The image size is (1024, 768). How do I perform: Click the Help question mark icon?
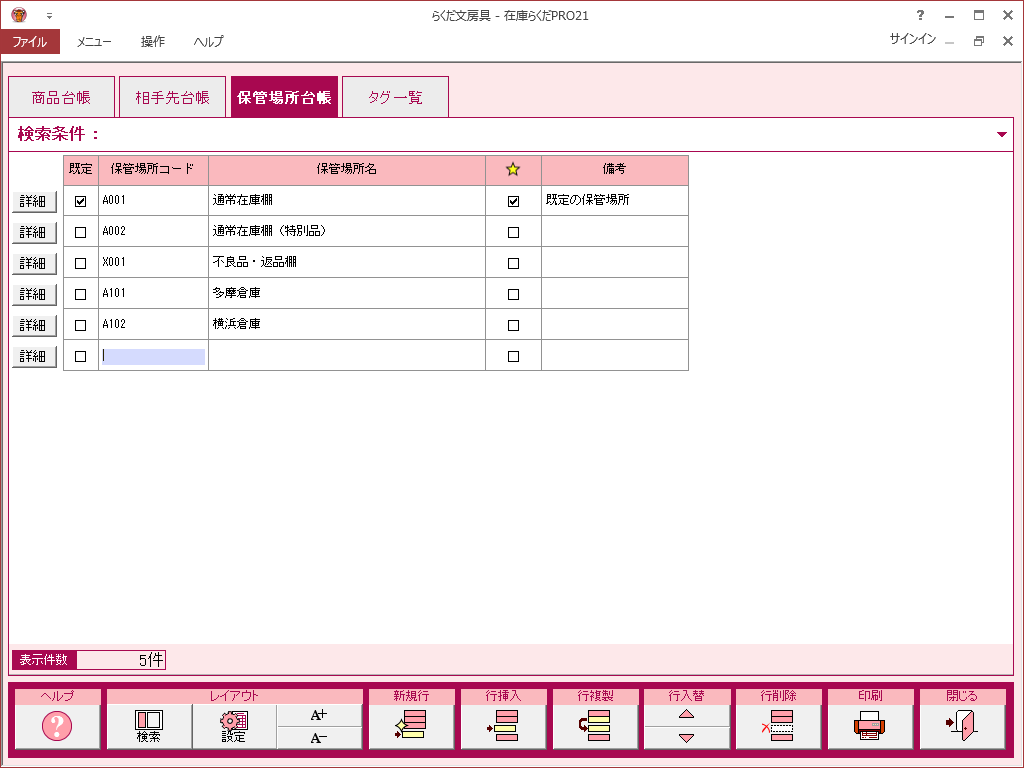[x=57, y=726]
